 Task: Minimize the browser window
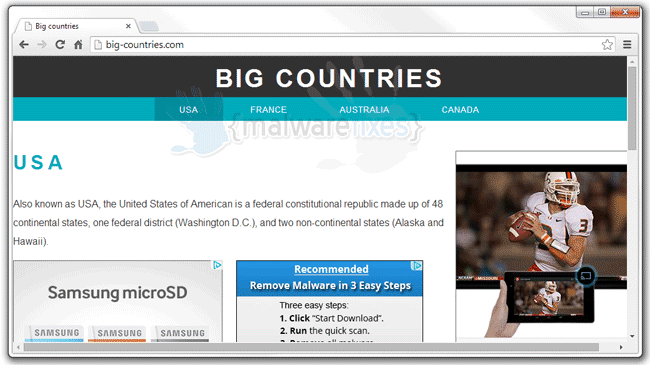point(585,12)
